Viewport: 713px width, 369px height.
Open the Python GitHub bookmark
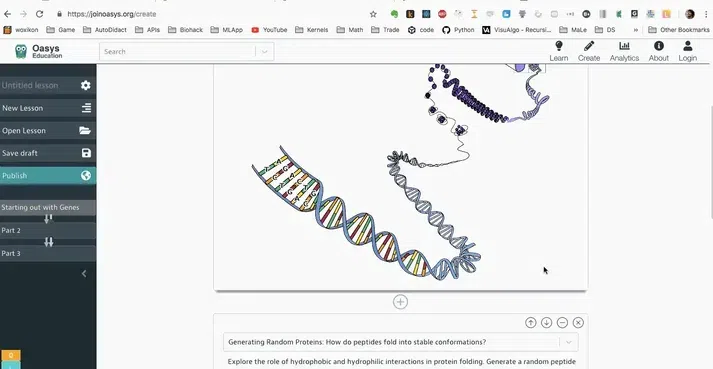(x=458, y=30)
